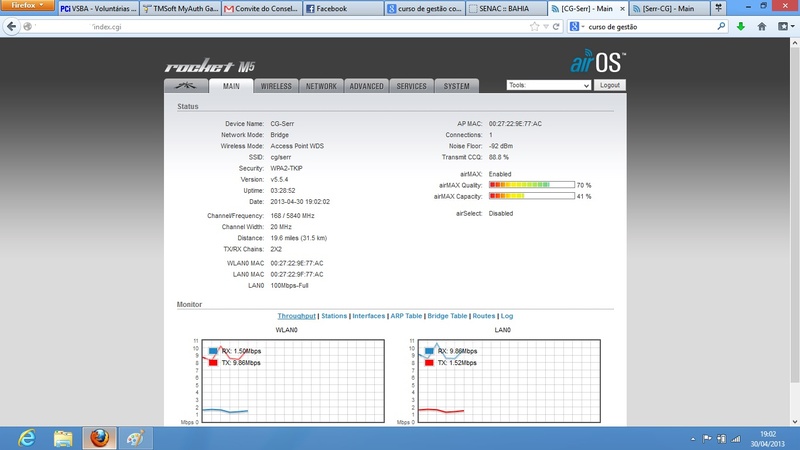Image resolution: width=800 pixels, height=450 pixels.
Task: Click the Action Center flag icon
Action: click(707, 438)
